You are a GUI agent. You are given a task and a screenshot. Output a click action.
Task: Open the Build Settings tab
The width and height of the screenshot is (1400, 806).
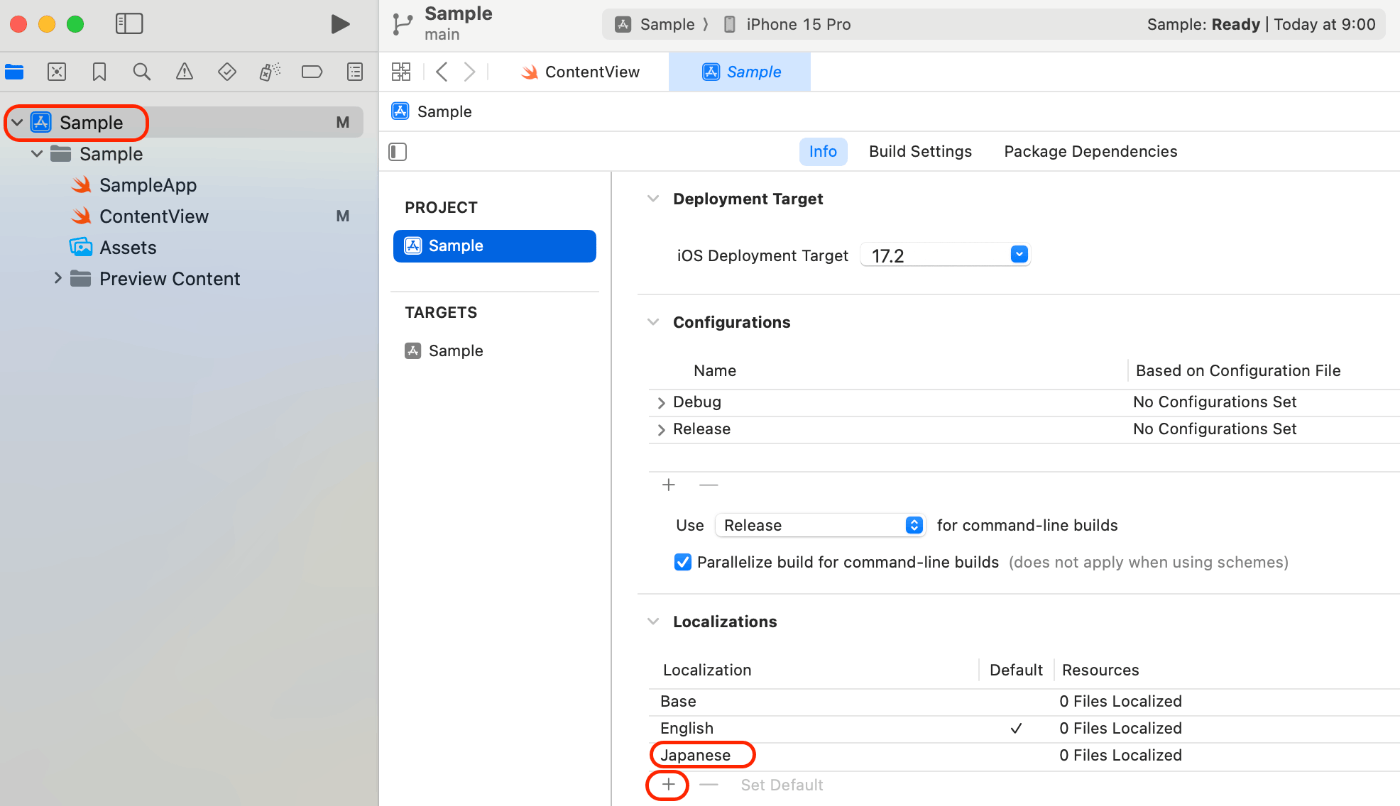coord(920,152)
